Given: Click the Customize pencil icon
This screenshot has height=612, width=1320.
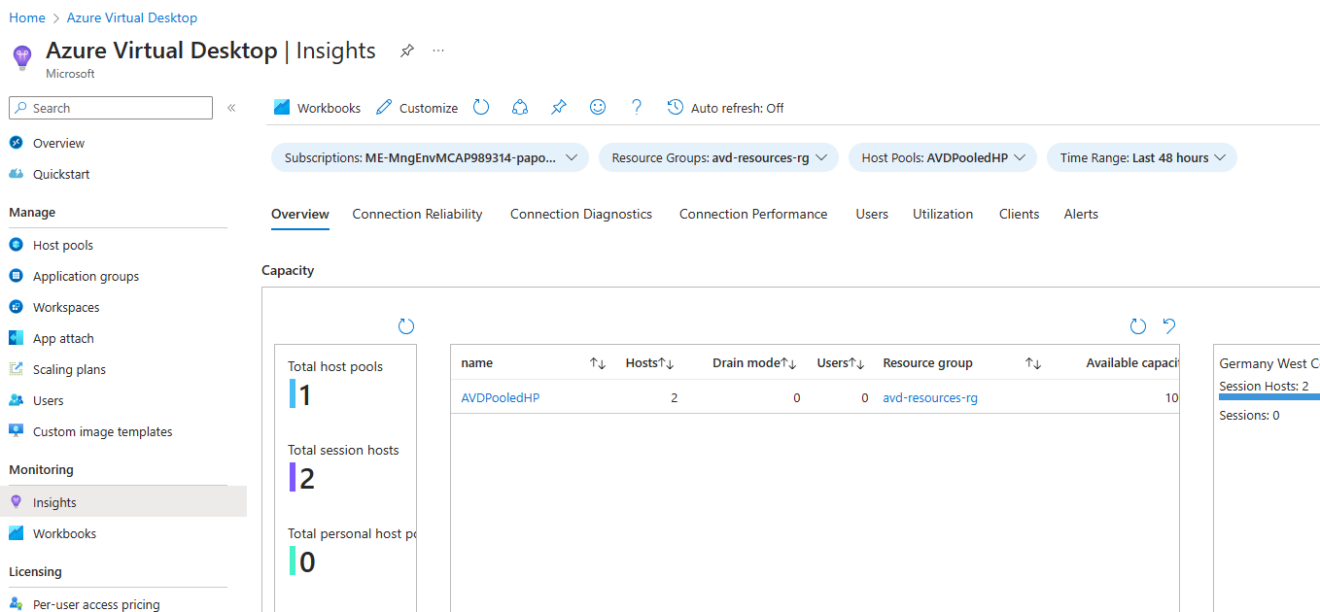Looking at the screenshot, I should [383, 107].
